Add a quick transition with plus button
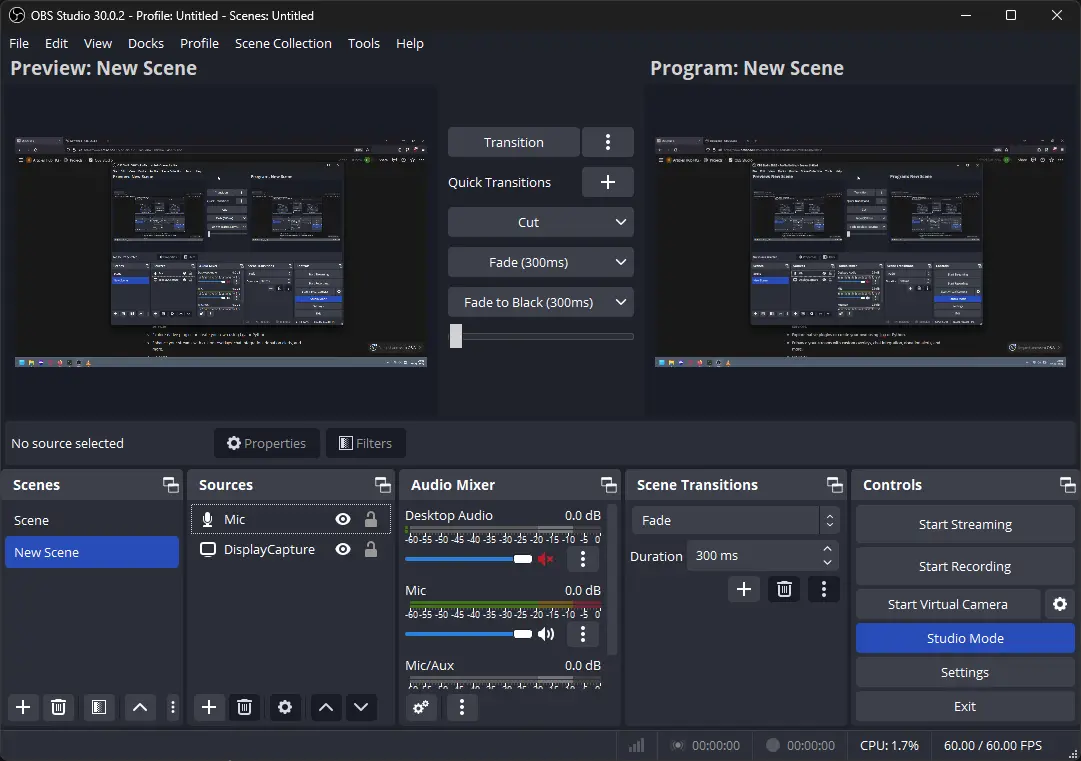The height and width of the screenshot is (761, 1081). 607,182
